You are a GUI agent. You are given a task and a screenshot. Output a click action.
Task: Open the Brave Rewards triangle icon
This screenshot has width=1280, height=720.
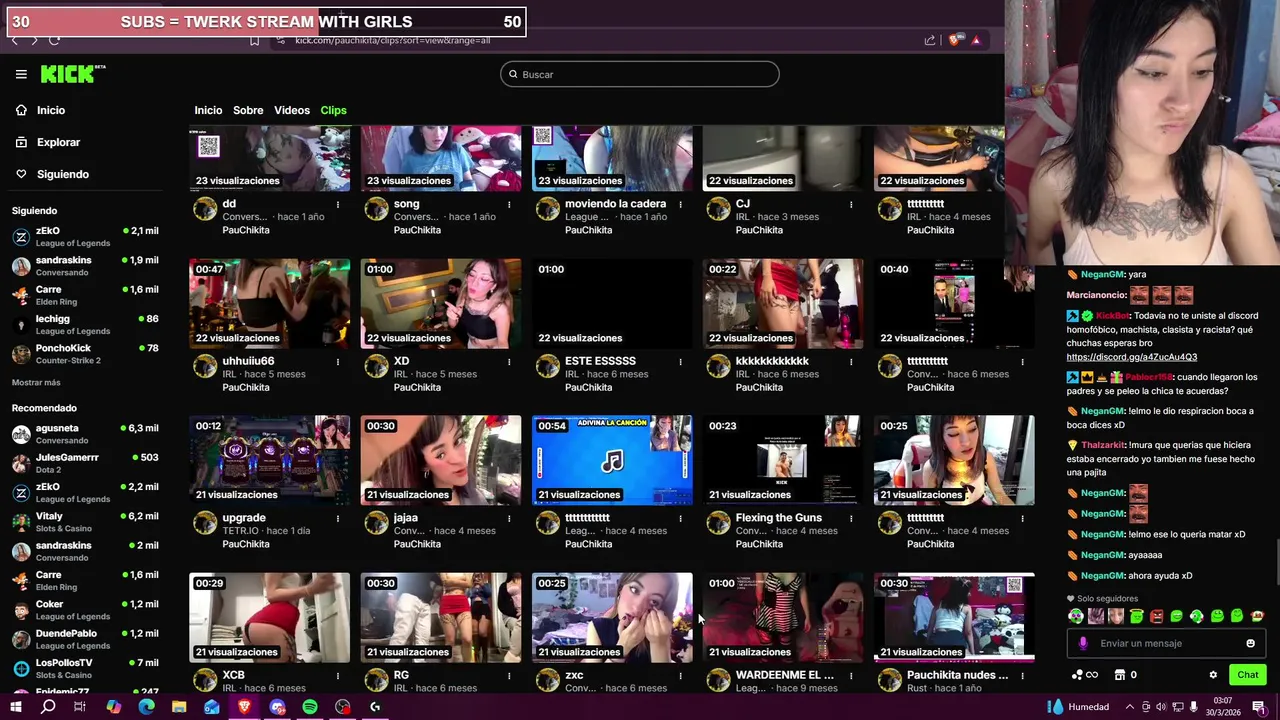click(x=976, y=40)
